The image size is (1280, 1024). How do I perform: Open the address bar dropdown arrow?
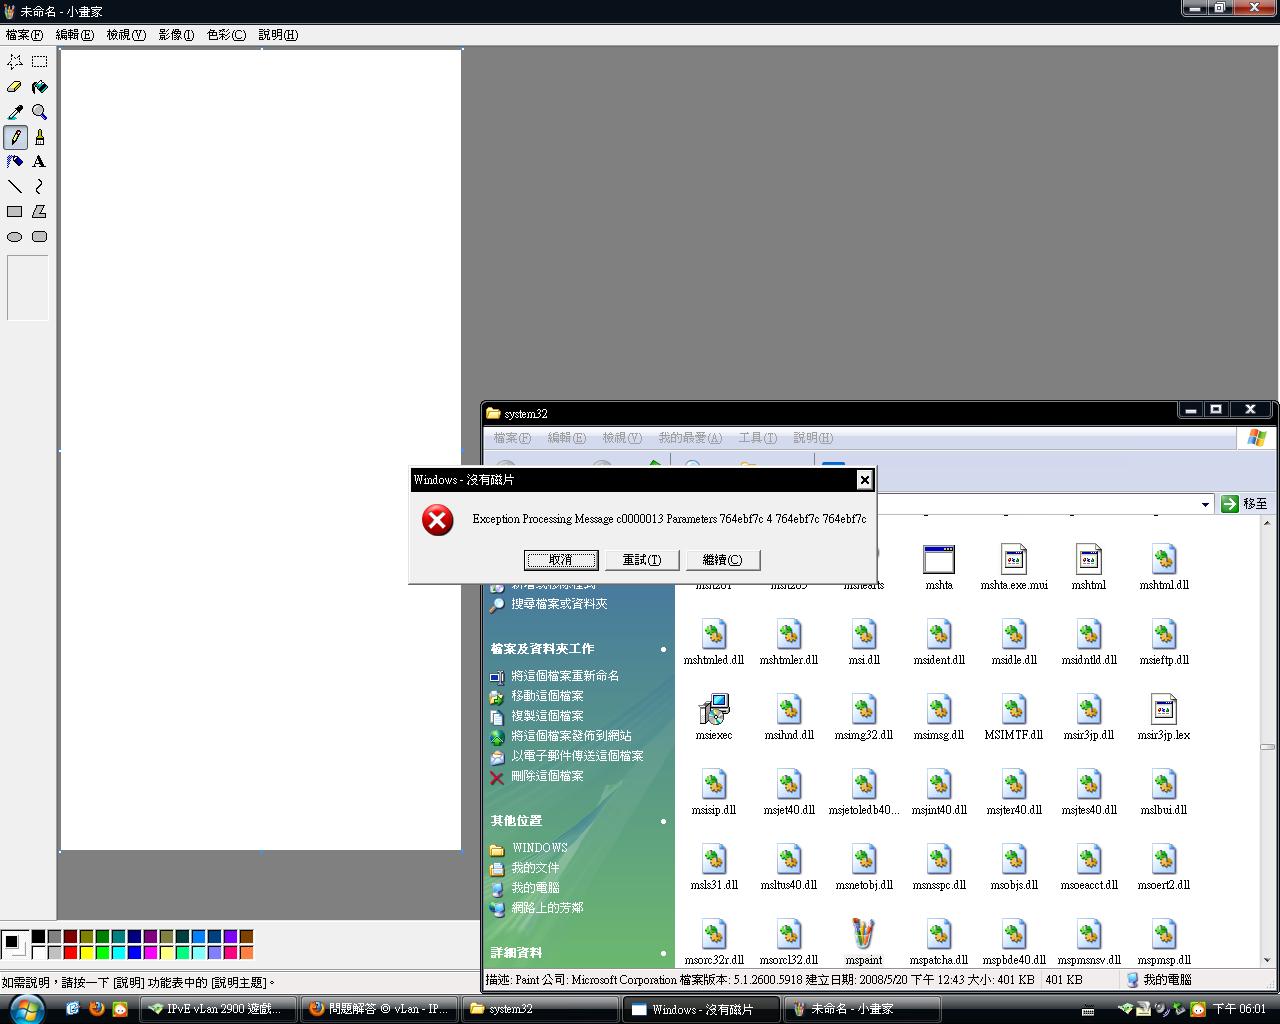click(1205, 504)
